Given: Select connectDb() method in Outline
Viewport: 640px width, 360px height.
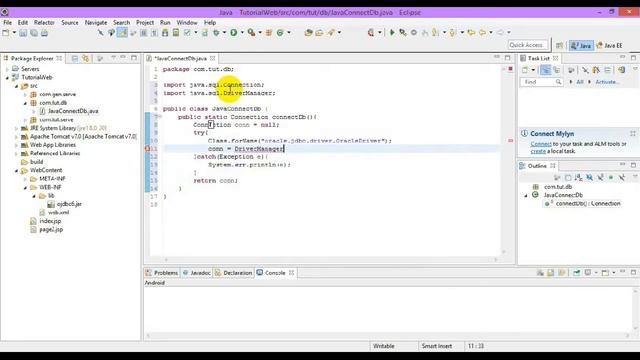Looking at the screenshot, I should [587, 204].
